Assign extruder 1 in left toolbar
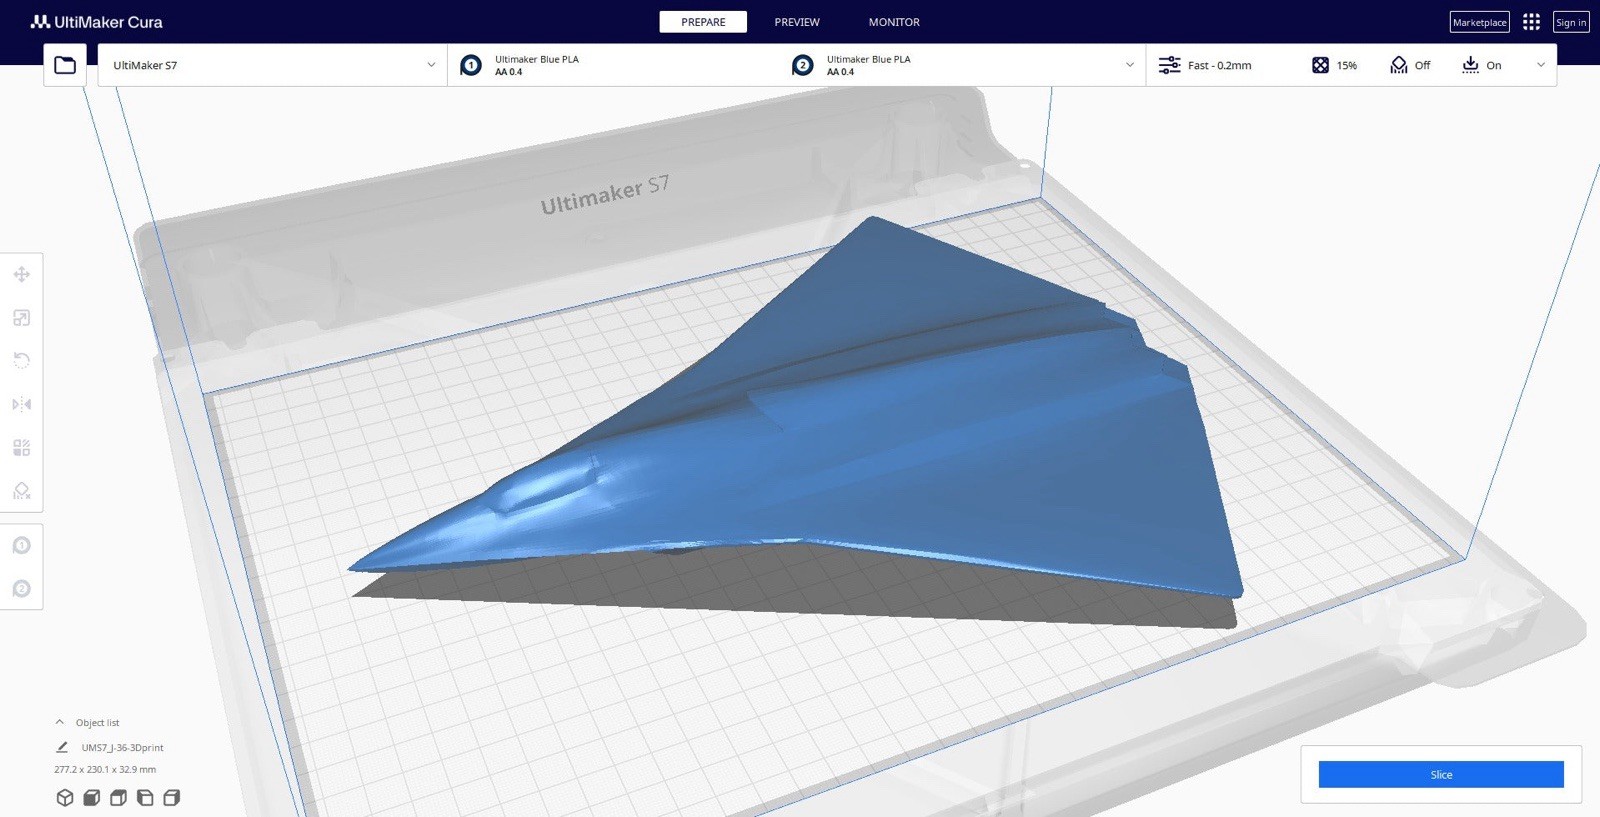Screen dimensions: 1600x817 click(x=22, y=545)
